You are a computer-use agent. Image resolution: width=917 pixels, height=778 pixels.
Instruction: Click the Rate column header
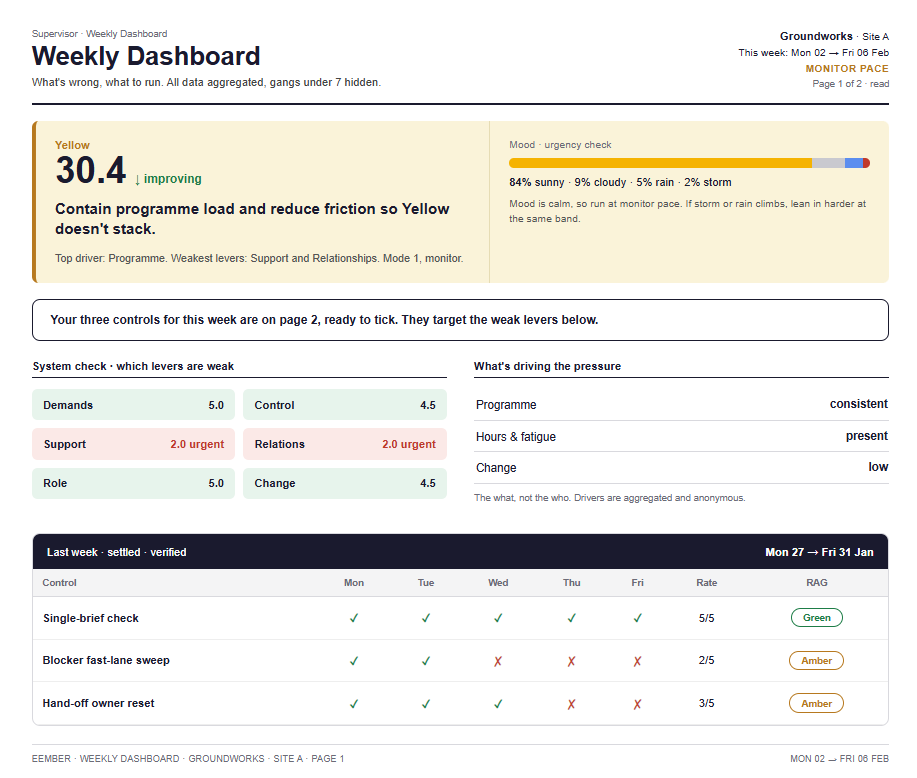point(706,583)
